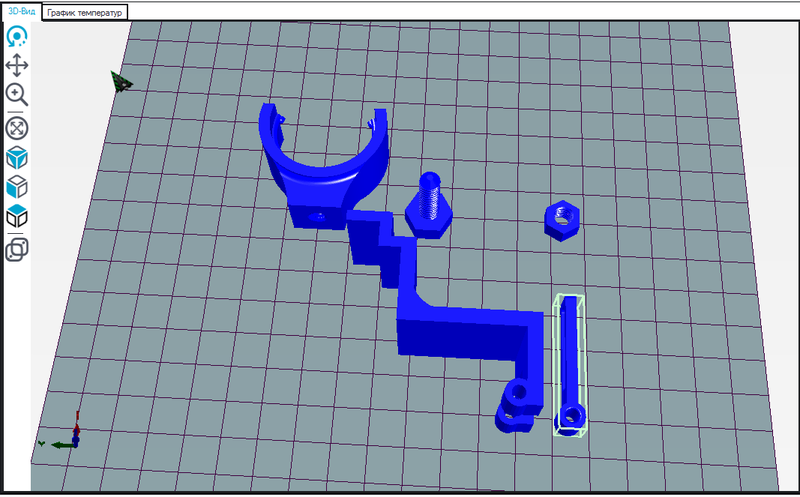
Task: Activate the Zoom magnifier tool
Action: tap(17, 95)
